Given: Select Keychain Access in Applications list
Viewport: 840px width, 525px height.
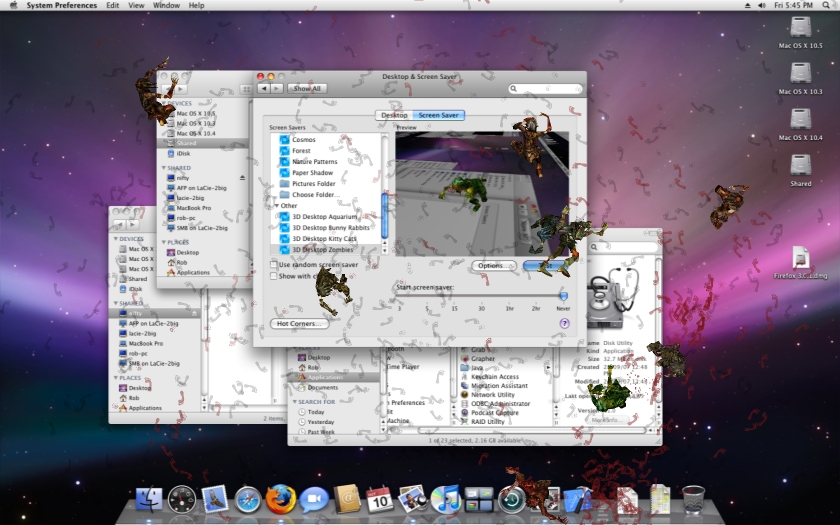Looking at the screenshot, I should point(494,377).
